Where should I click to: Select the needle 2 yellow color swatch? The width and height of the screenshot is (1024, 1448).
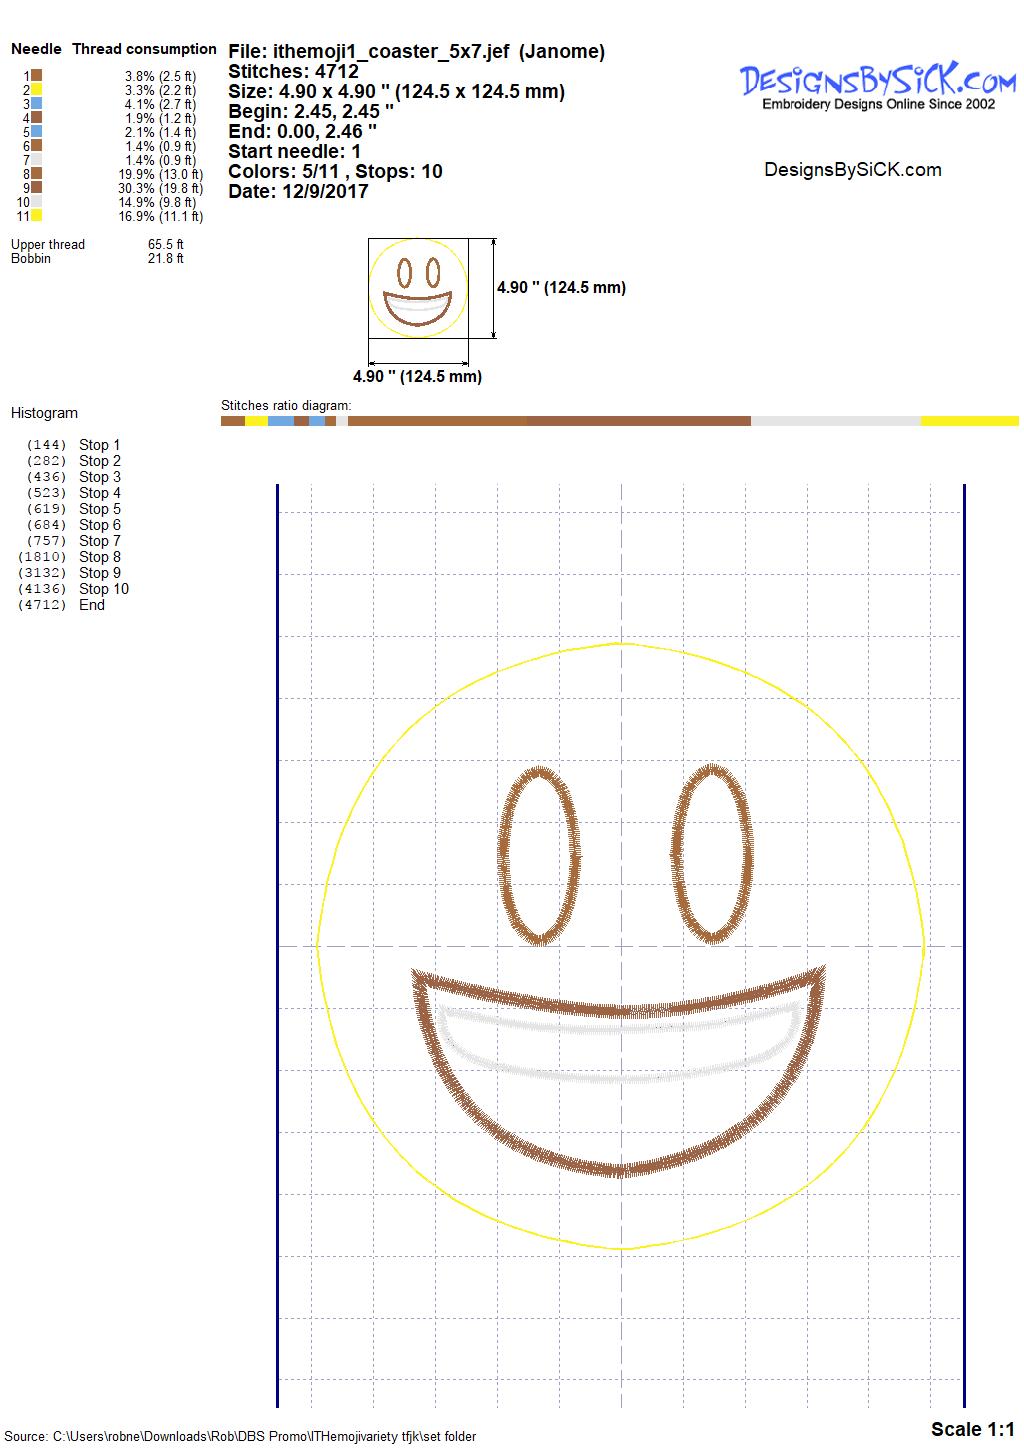coord(36,89)
